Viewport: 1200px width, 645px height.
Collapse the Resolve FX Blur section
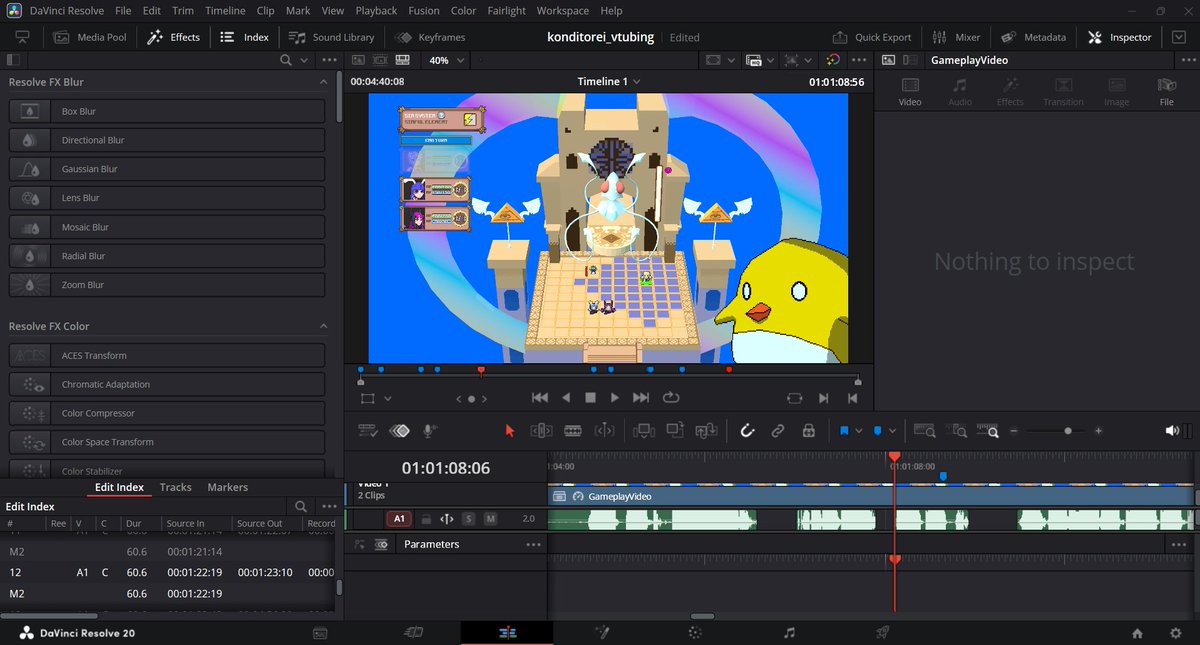323,82
